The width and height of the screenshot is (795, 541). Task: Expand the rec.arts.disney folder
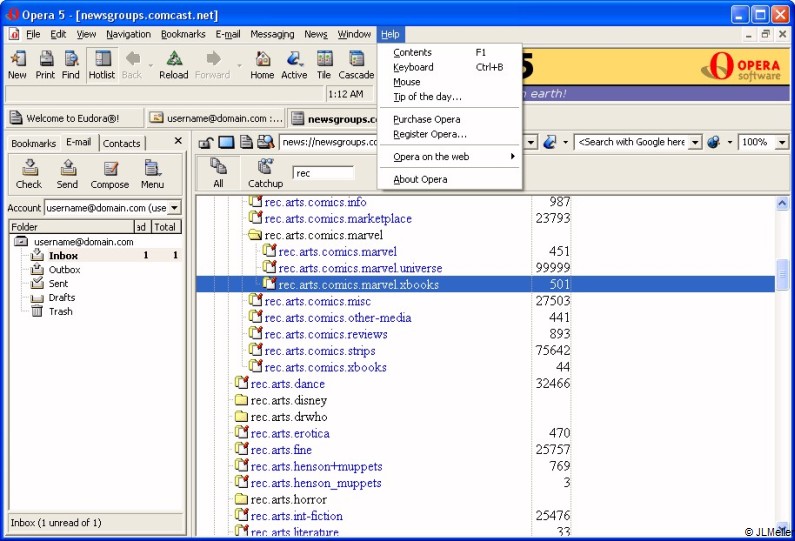pyautogui.click(x=241, y=400)
